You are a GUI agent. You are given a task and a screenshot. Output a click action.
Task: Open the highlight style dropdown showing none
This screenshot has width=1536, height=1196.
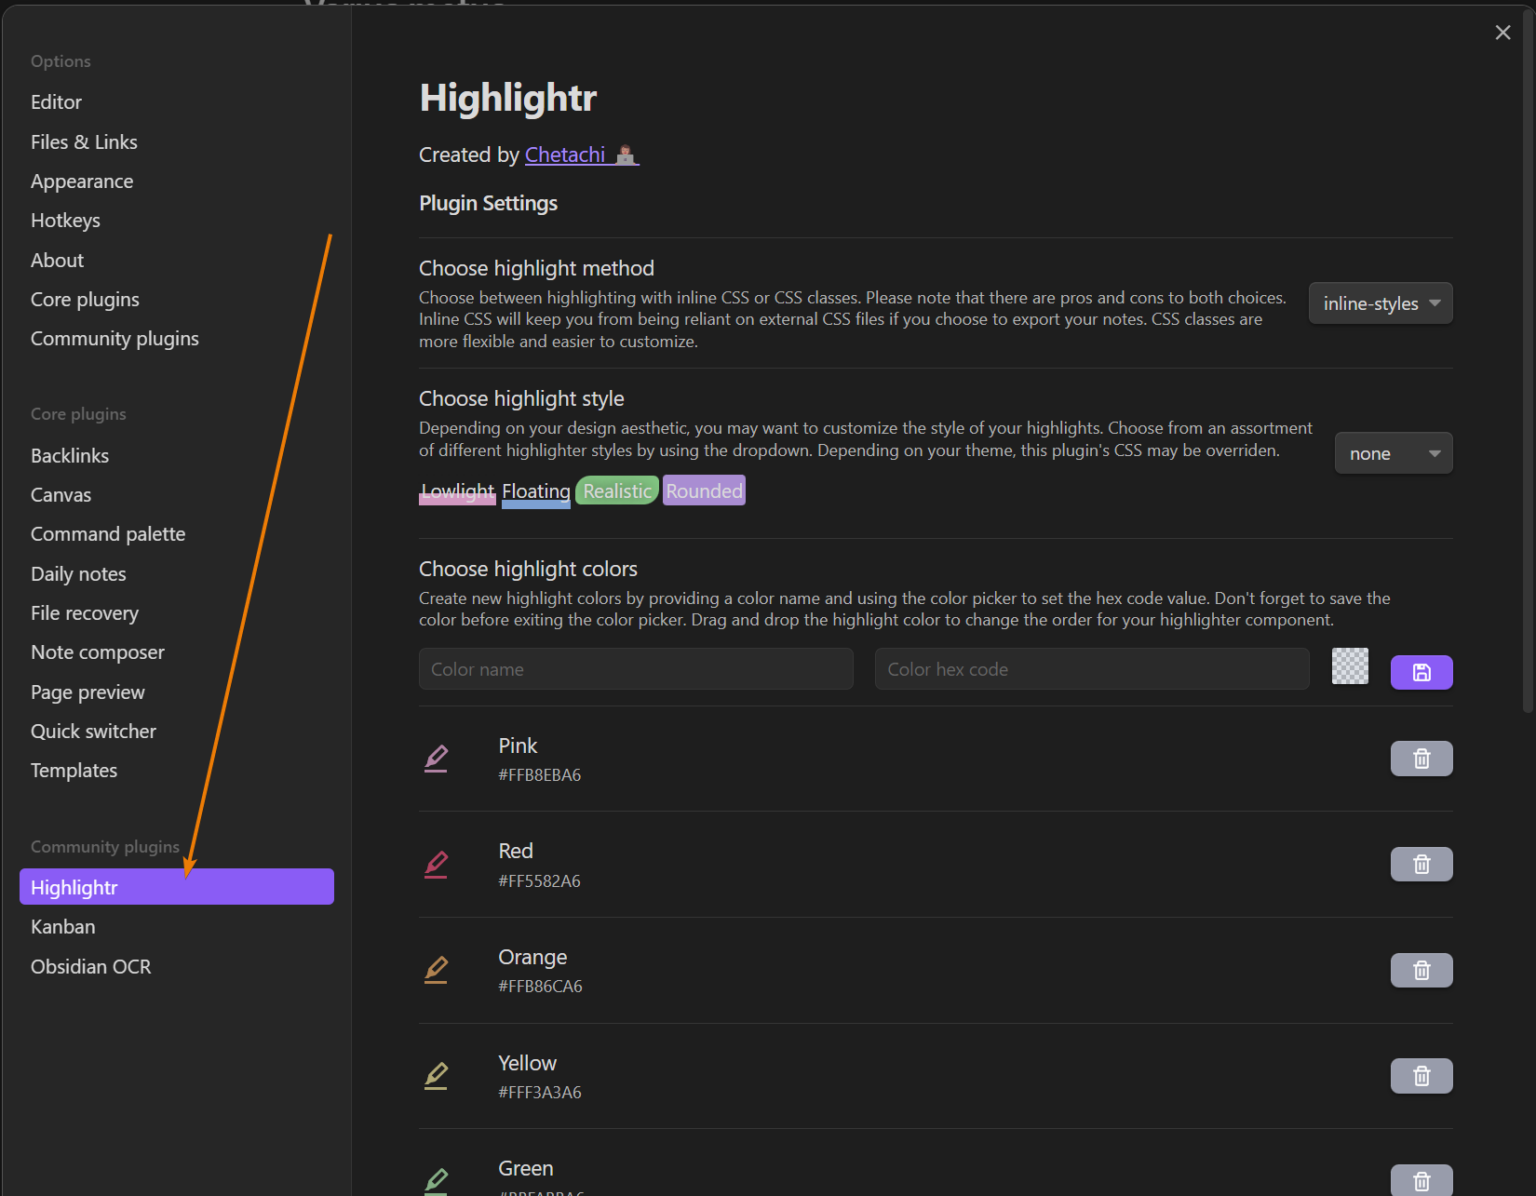[x=1392, y=453]
